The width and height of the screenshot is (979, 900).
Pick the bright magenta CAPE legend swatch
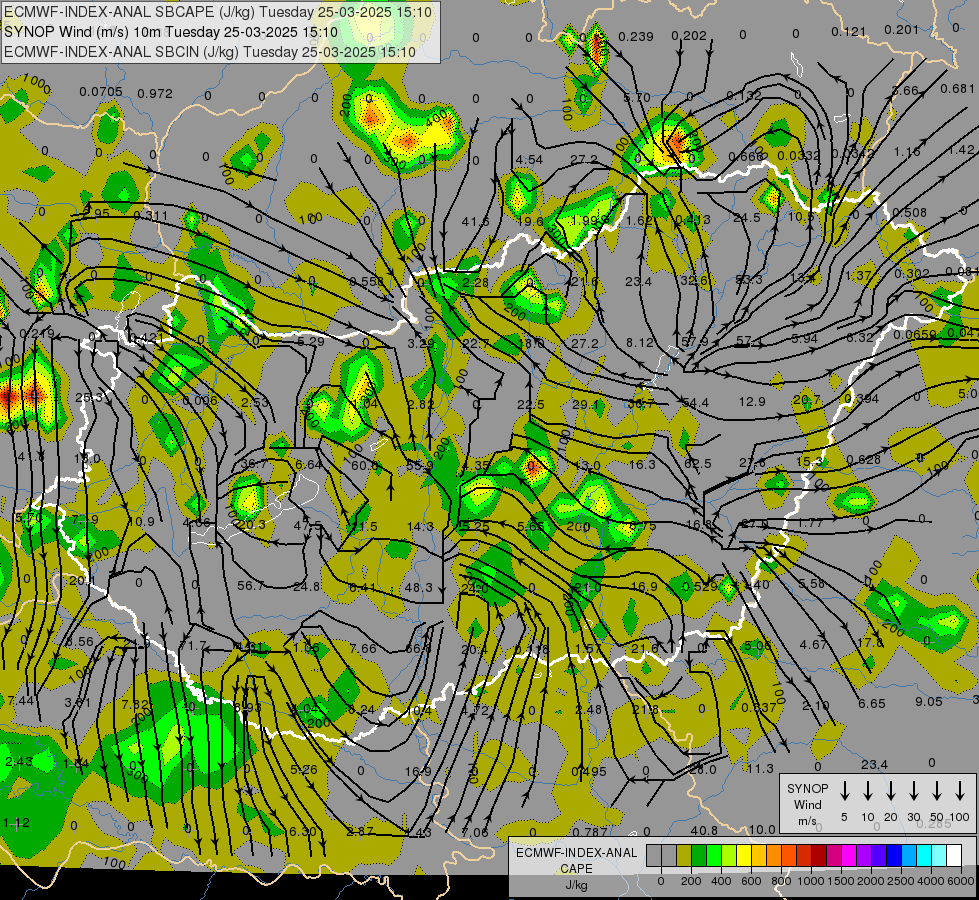click(x=849, y=855)
